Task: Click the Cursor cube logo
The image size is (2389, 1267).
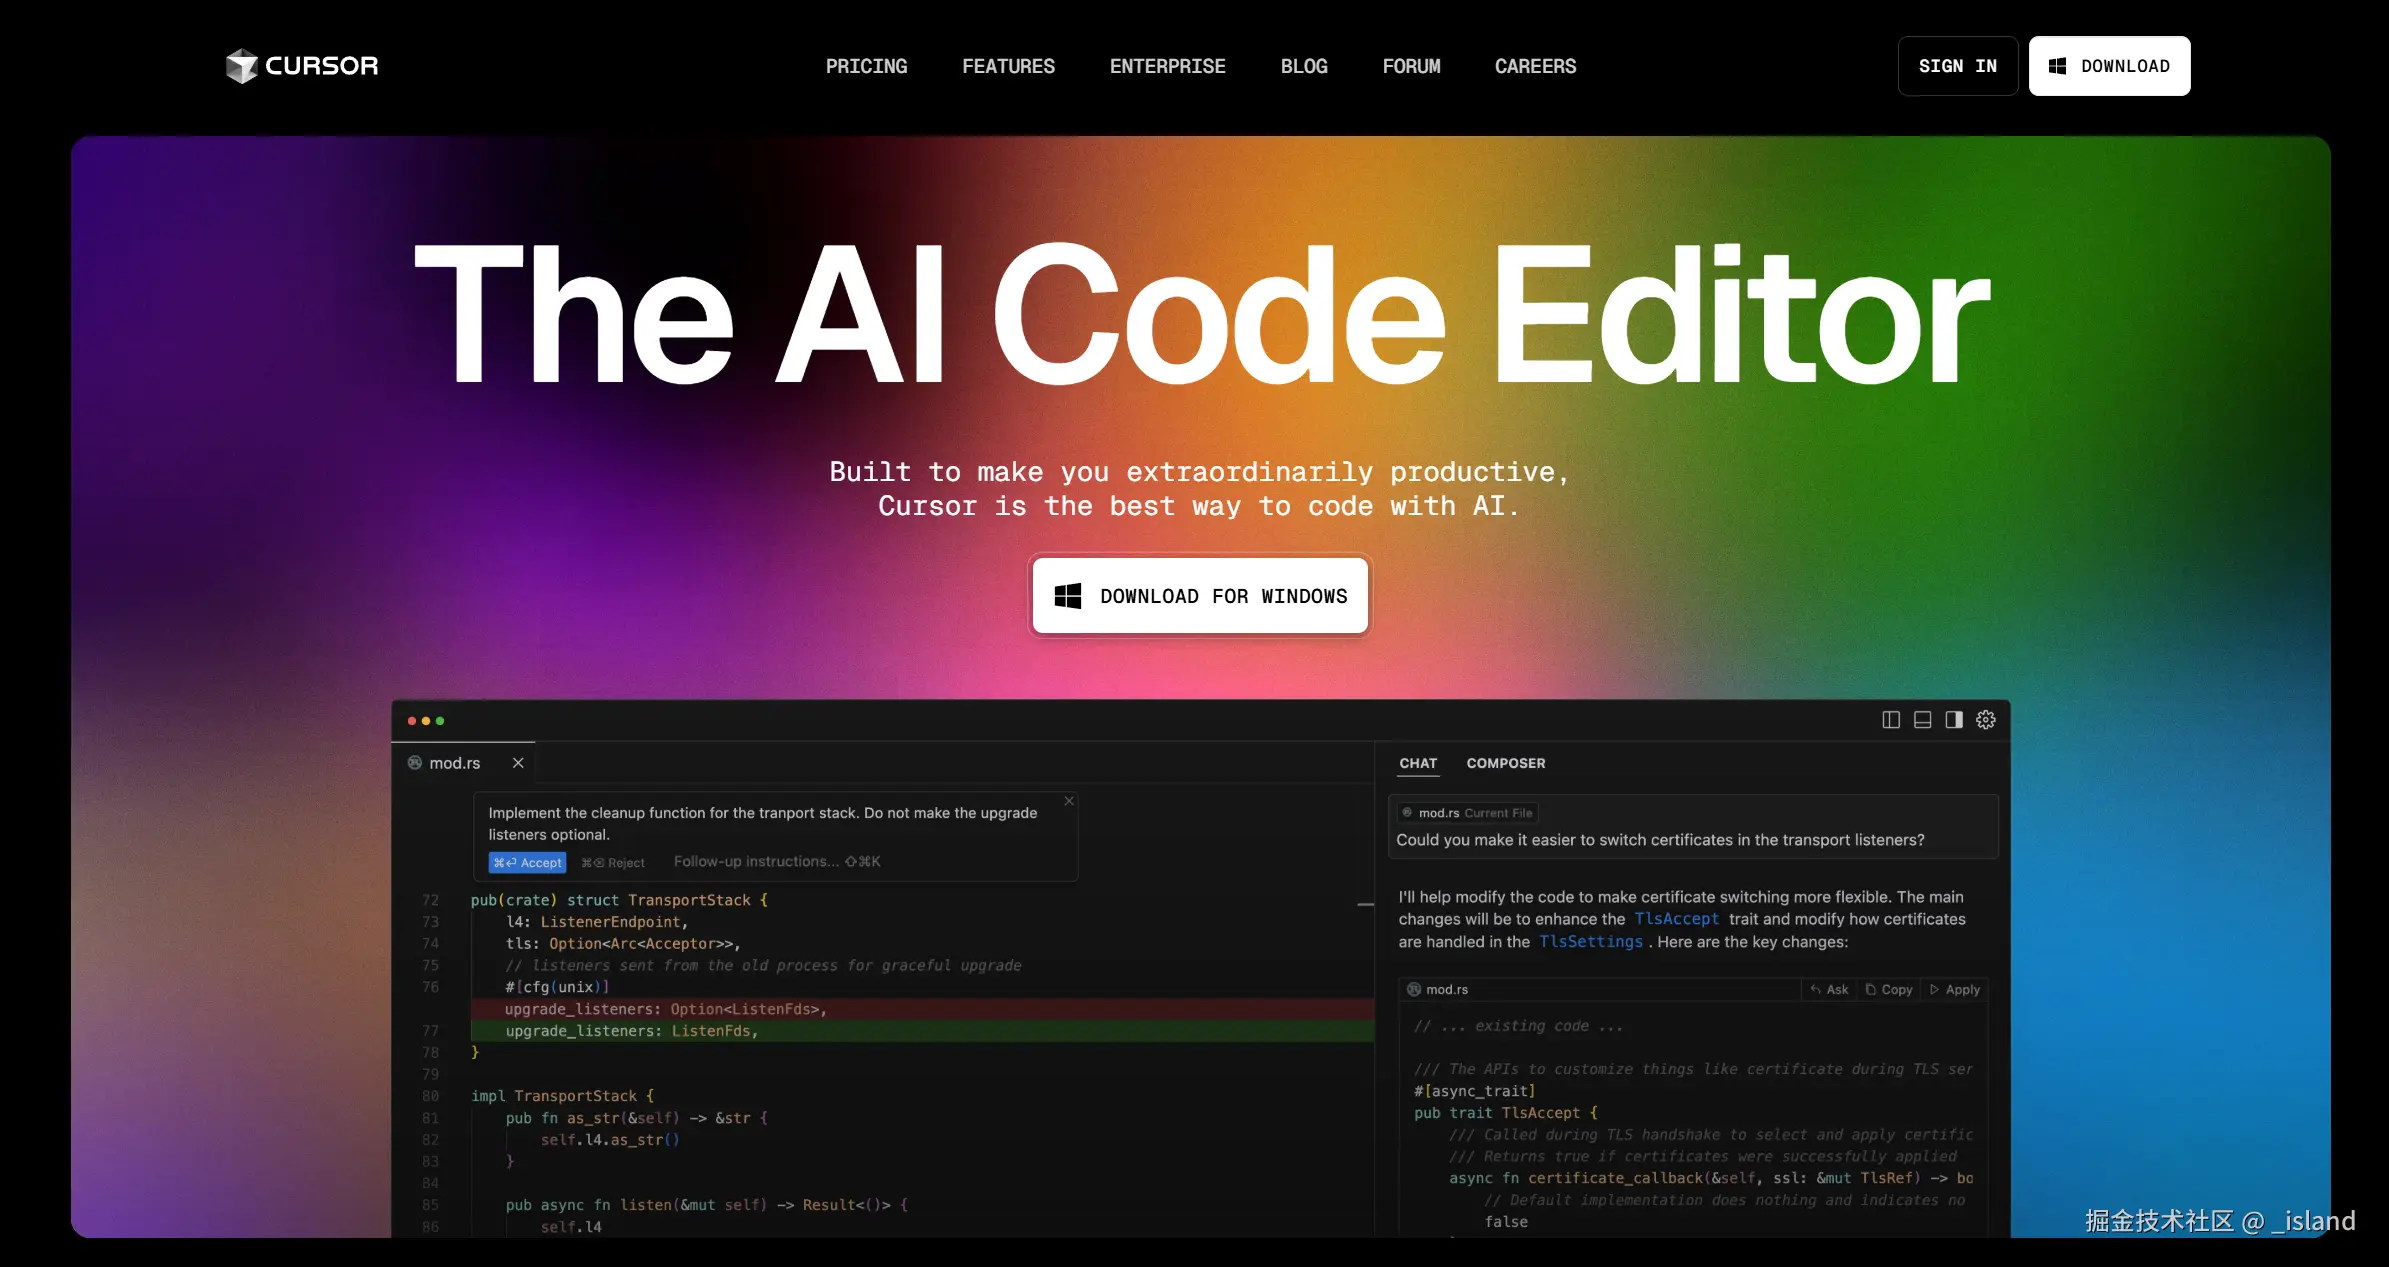Action: [x=241, y=66]
